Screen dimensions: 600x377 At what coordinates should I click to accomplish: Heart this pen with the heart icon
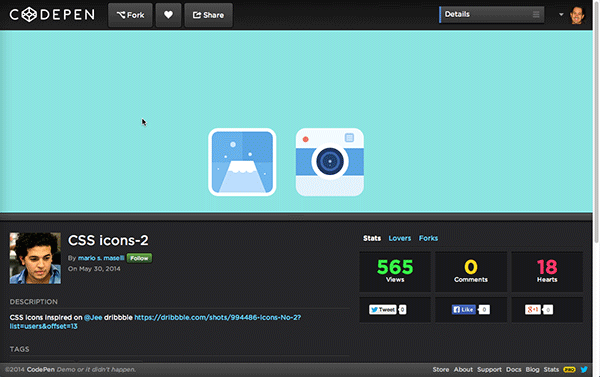168,15
